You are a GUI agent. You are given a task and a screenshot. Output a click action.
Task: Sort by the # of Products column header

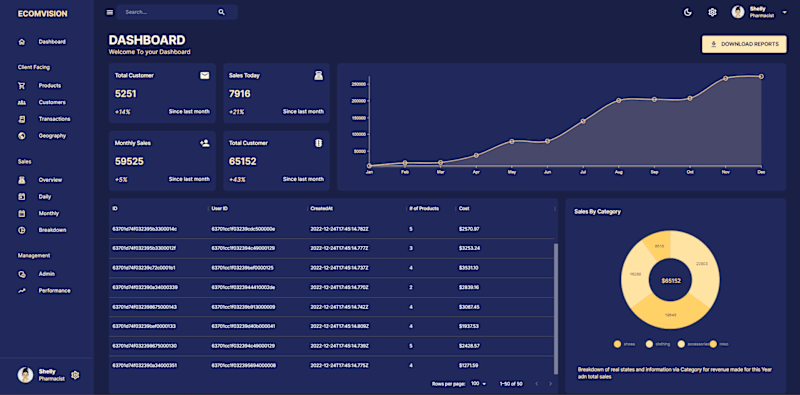(424, 209)
